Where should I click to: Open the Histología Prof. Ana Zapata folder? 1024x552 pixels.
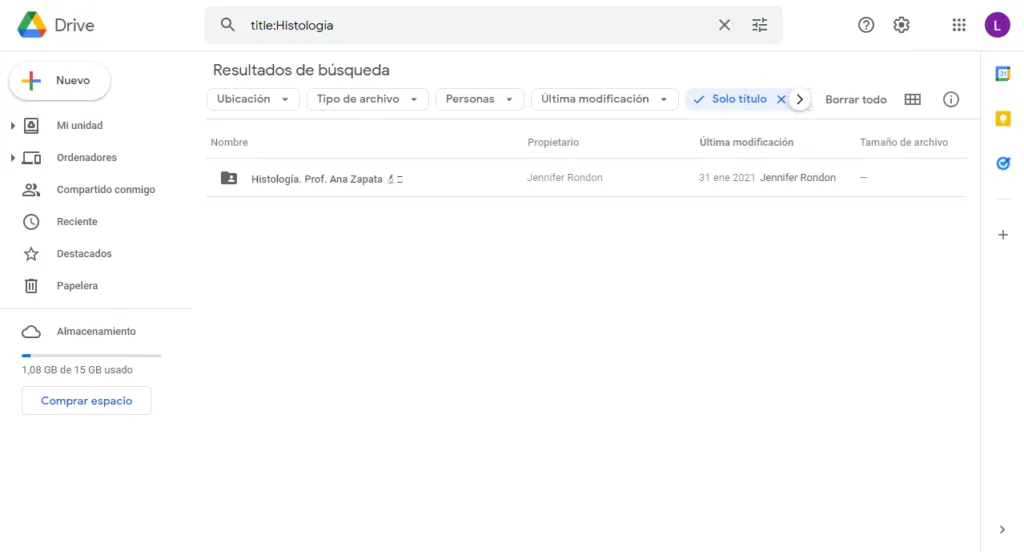[x=316, y=178]
